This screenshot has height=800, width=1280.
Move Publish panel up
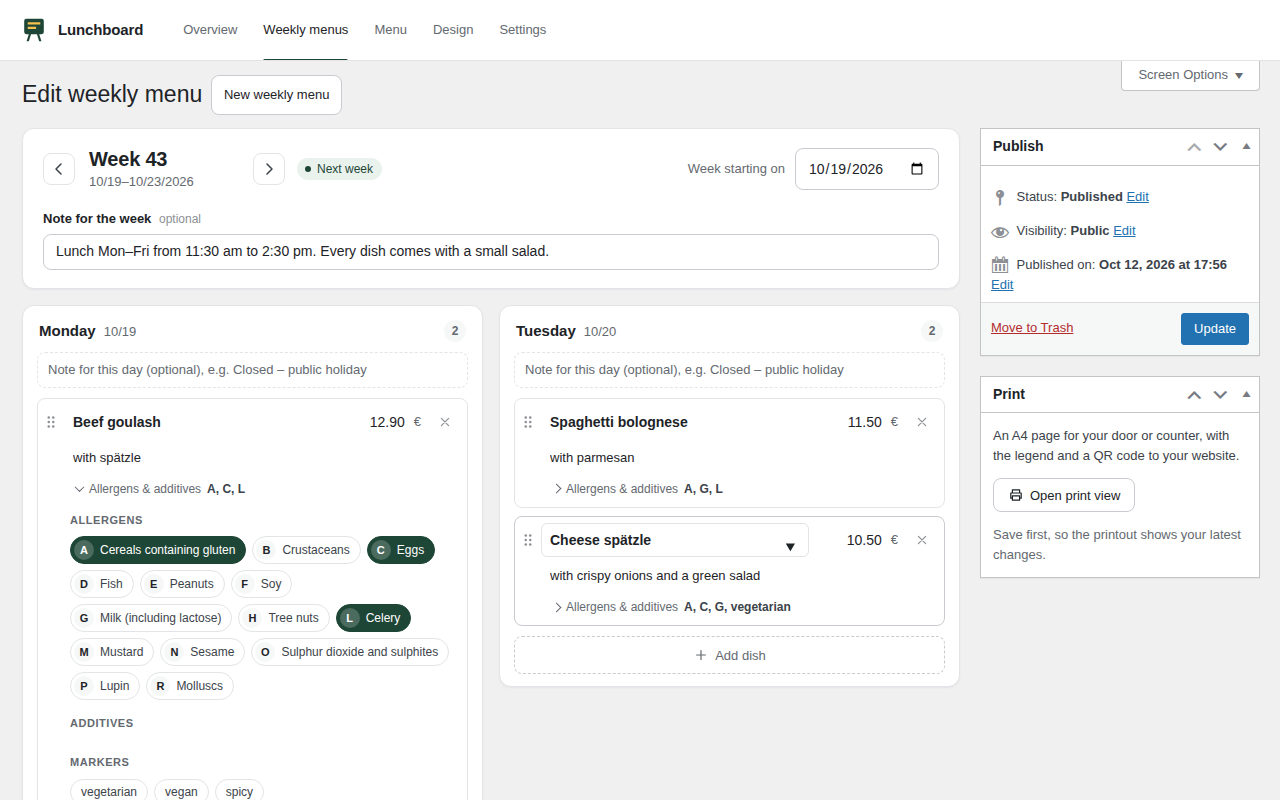(1194, 146)
